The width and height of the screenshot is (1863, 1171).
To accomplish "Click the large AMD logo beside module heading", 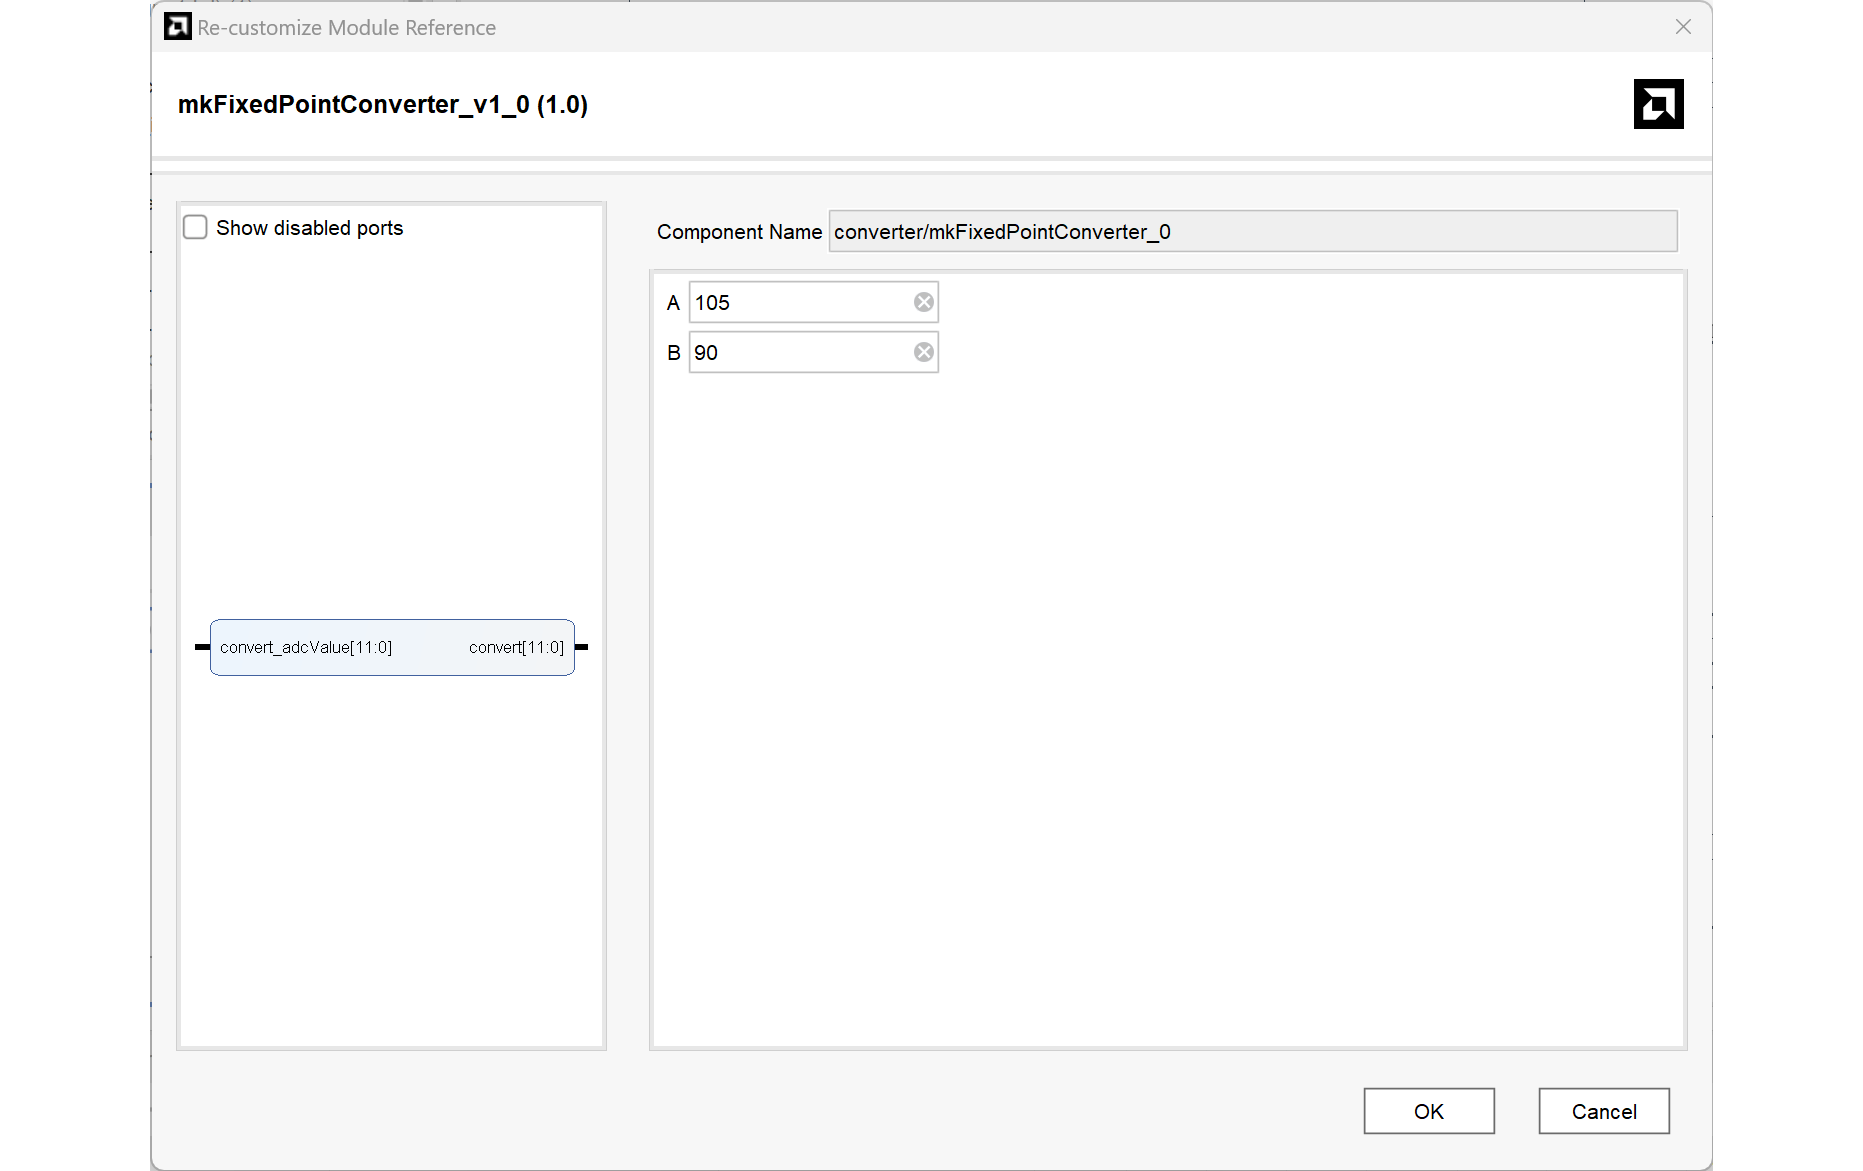I will pos(1658,104).
